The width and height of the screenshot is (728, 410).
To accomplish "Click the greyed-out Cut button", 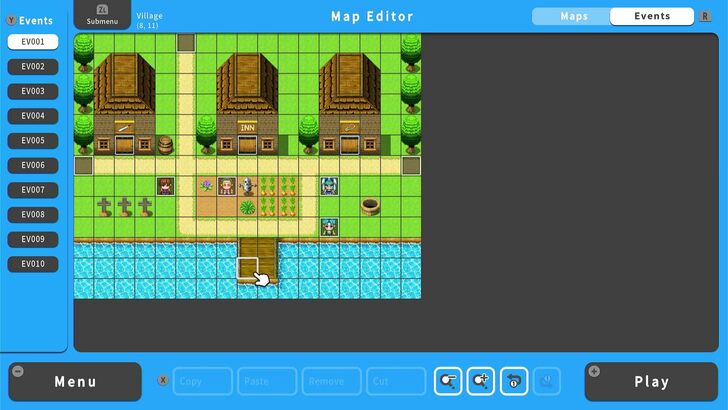I will tap(396, 381).
